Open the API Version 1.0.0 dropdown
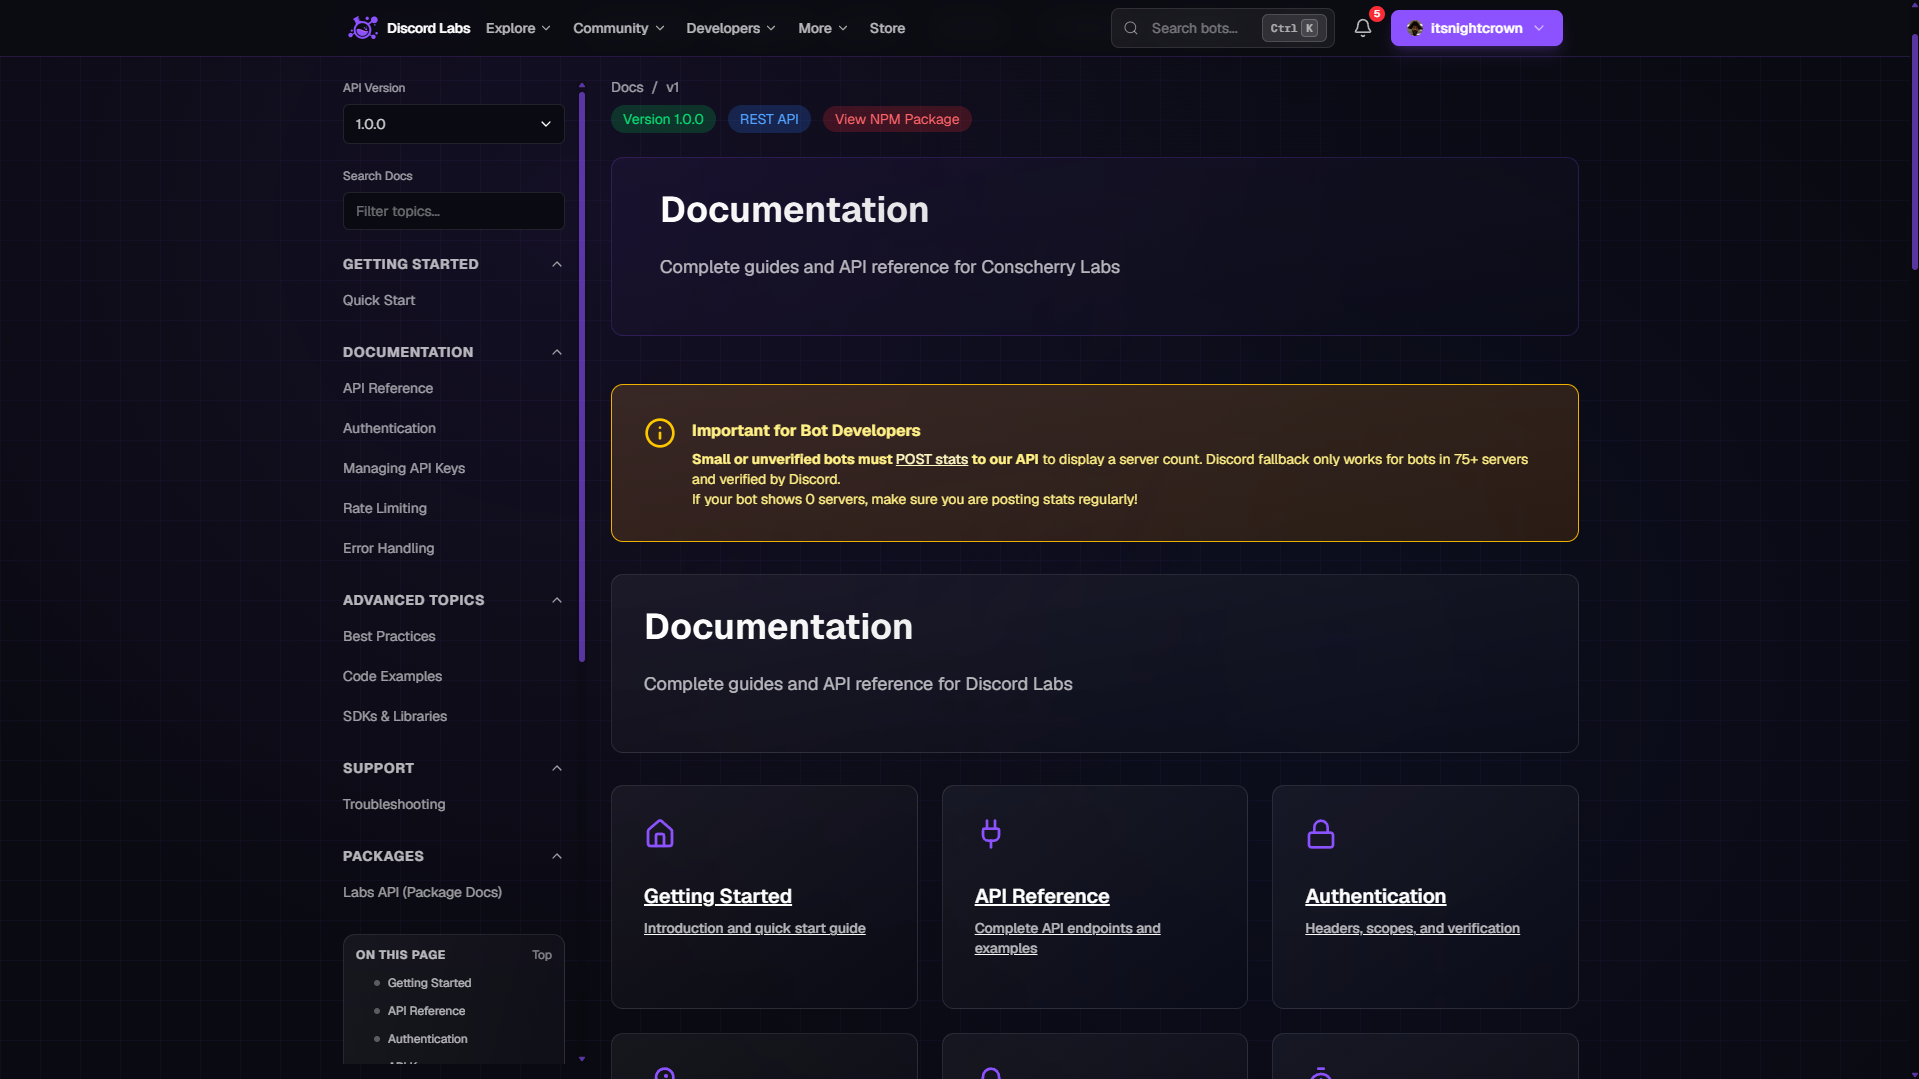This screenshot has height=1079, width=1919. 454,124
